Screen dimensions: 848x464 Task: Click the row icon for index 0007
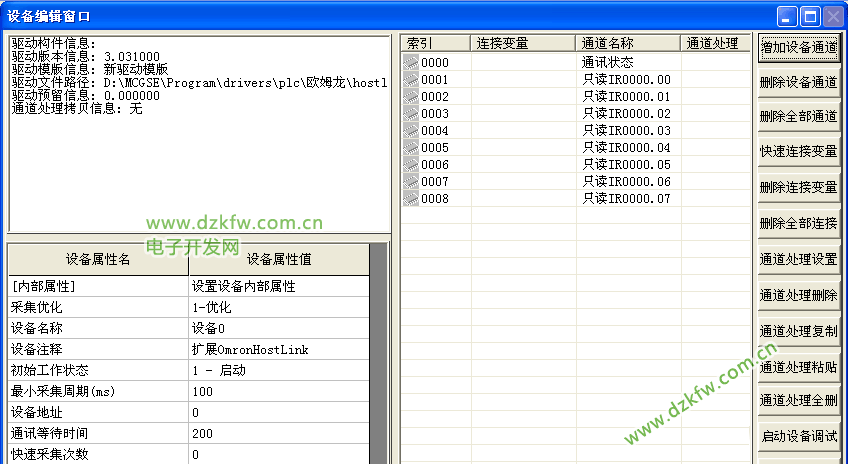(411, 182)
